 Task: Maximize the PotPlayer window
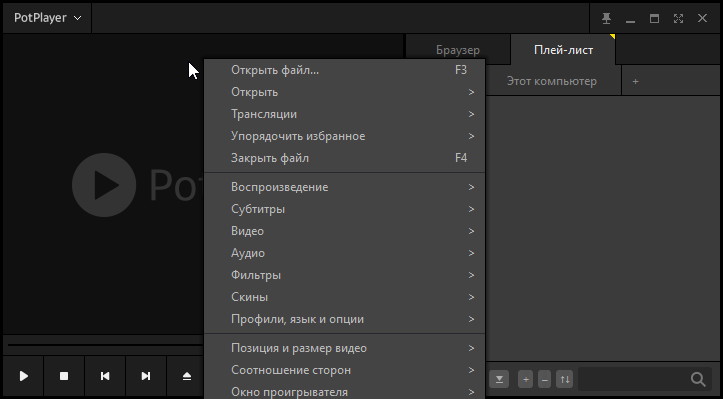pos(654,18)
